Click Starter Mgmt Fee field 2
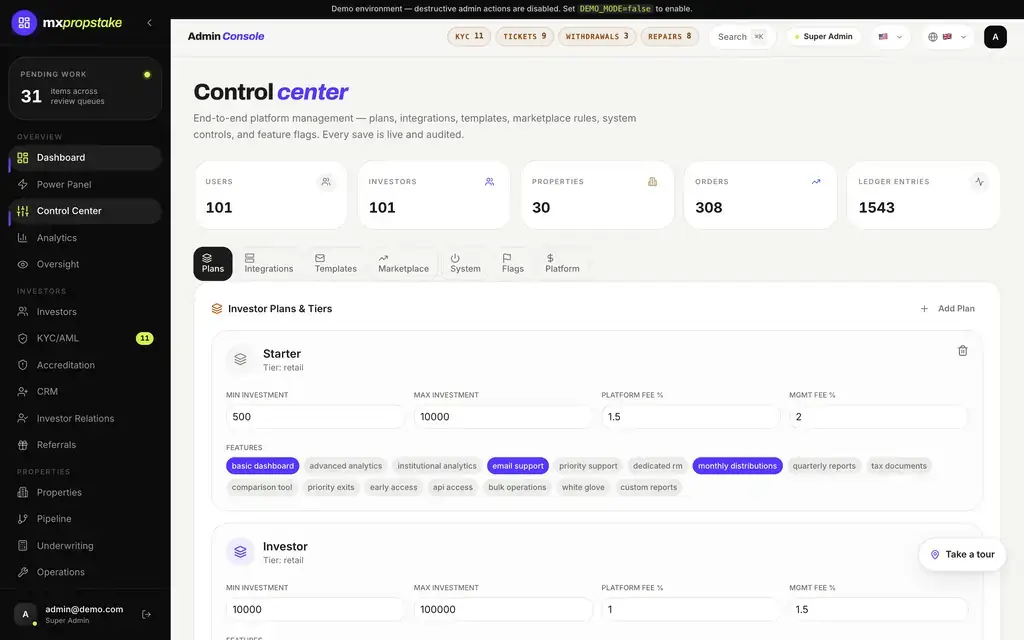The image size is (1024, 640). point(878,417)
